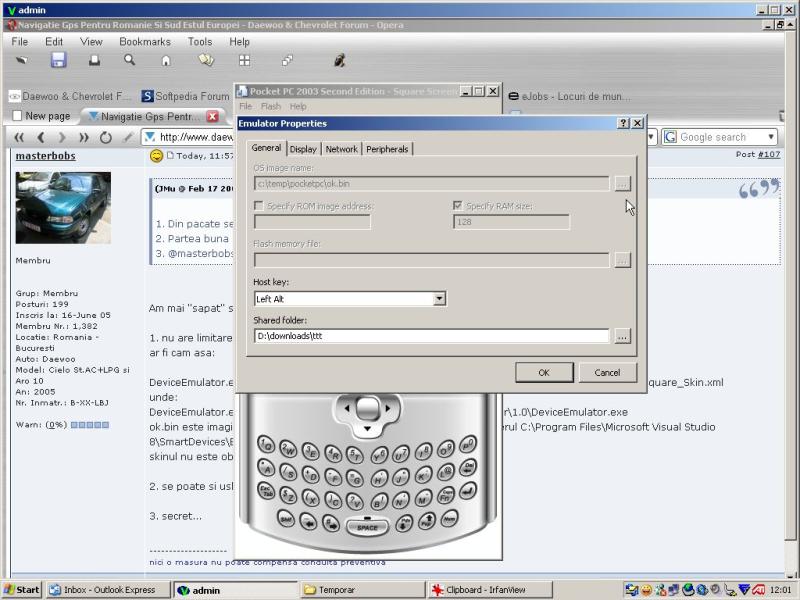Open the Peripherals tab
Screen dimensions: 800x600
(387, 149)
